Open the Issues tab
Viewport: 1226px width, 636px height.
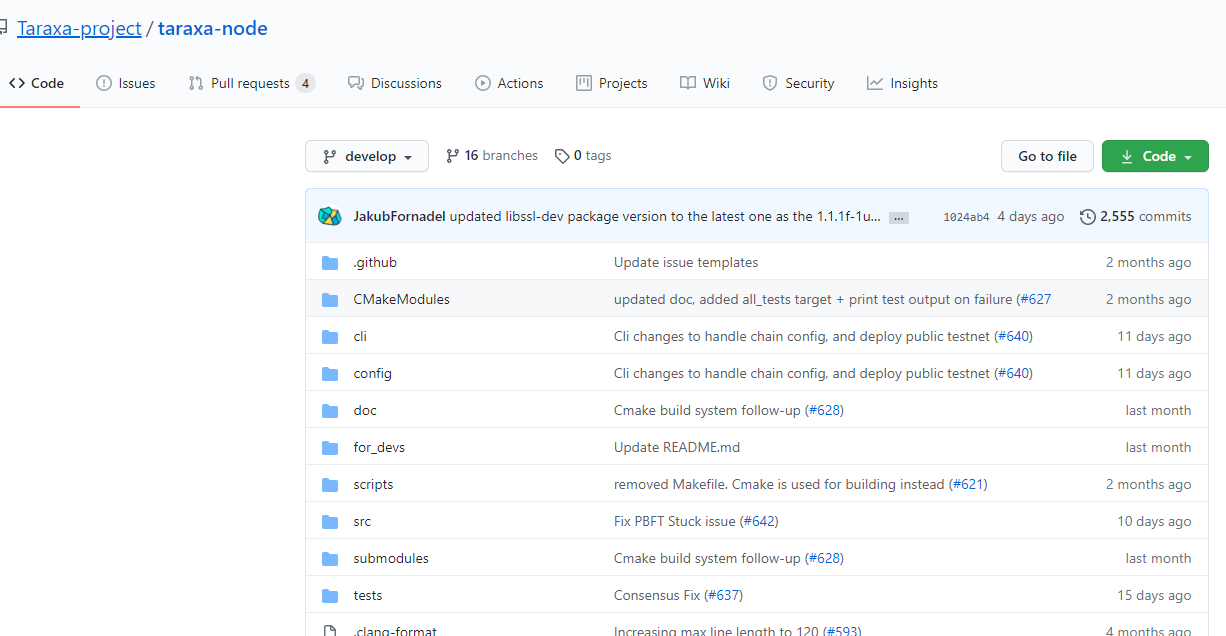pos(126,83)
